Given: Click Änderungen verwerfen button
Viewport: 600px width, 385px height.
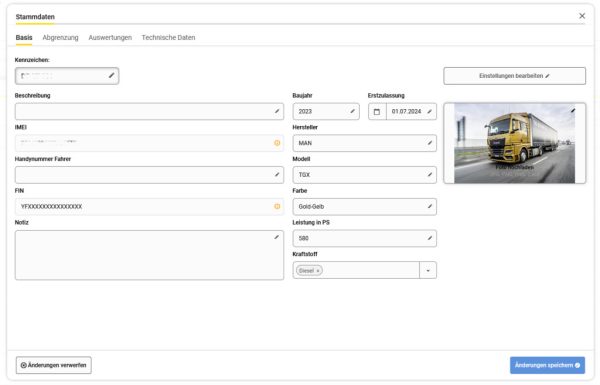Looking at the screenshot, I should coord(54,365).
